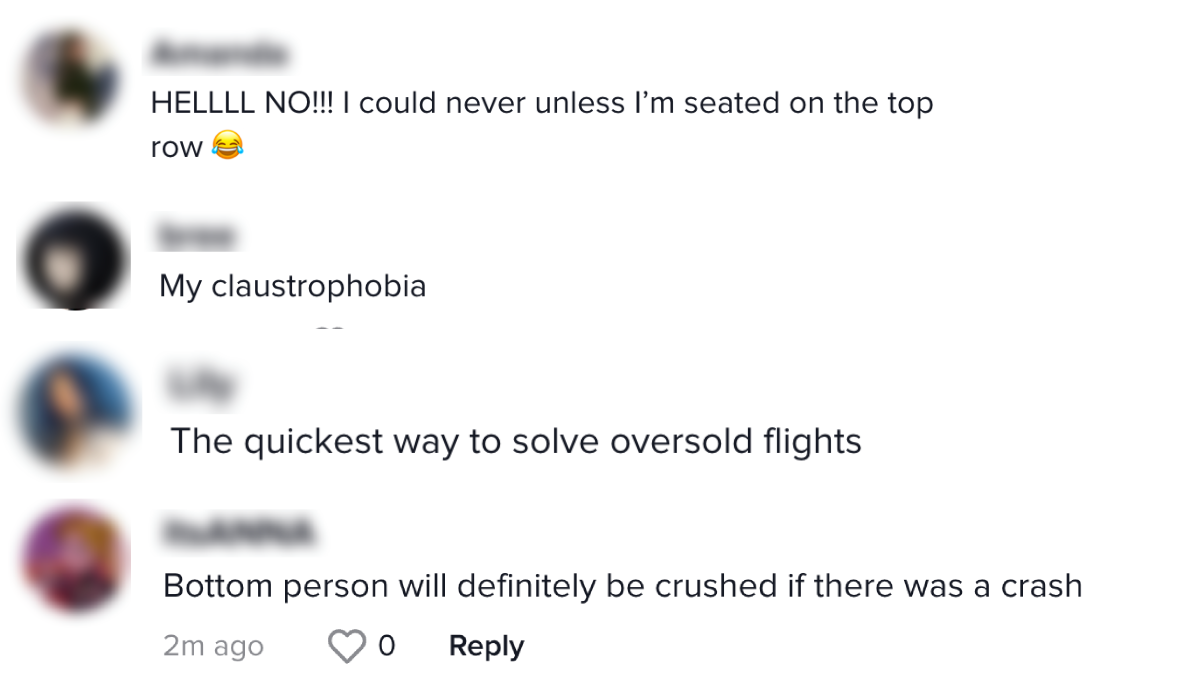1200x684 pixels.
Task: Open the avatar beside the 'Bottom person' comment
Action: click(x=76, y=562)
